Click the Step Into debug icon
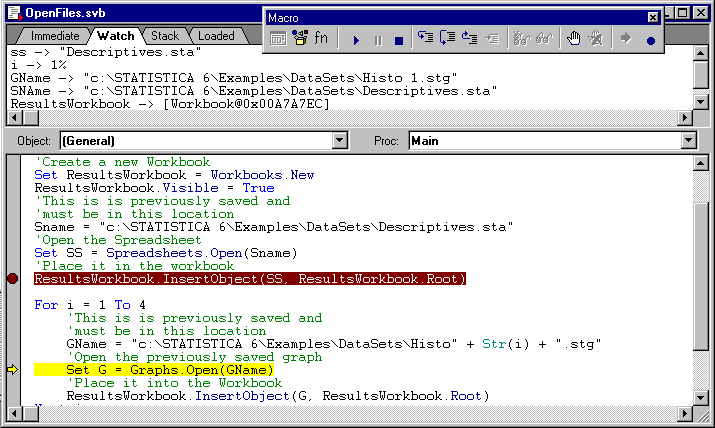 (425, 39)
